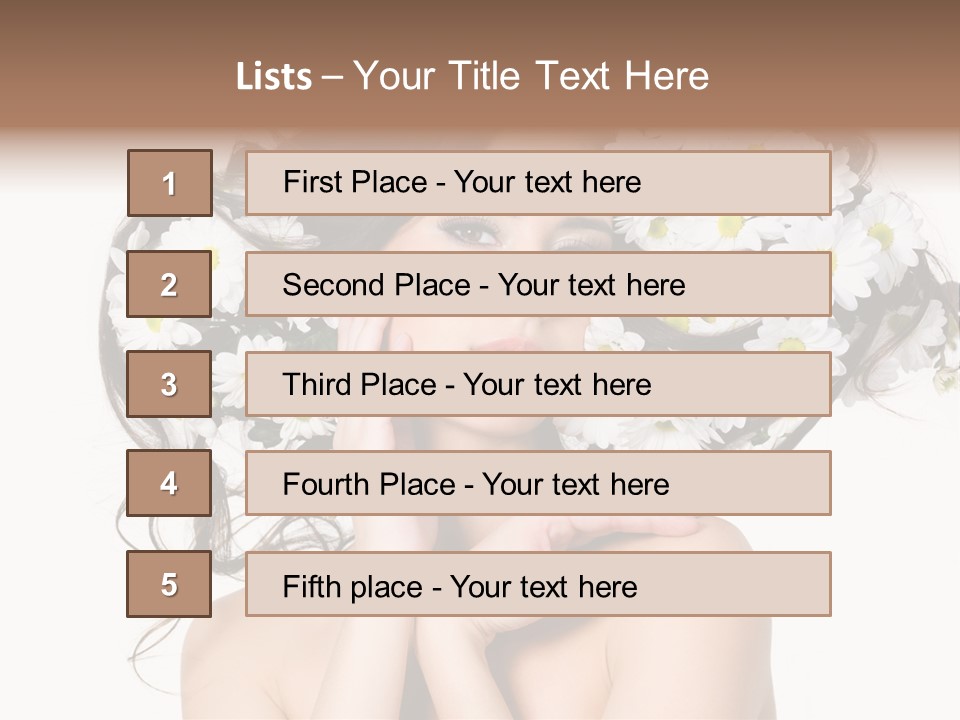Select the First Place text bar
The height and width of the screenshot is (720, 960).
tap(538, 183)
